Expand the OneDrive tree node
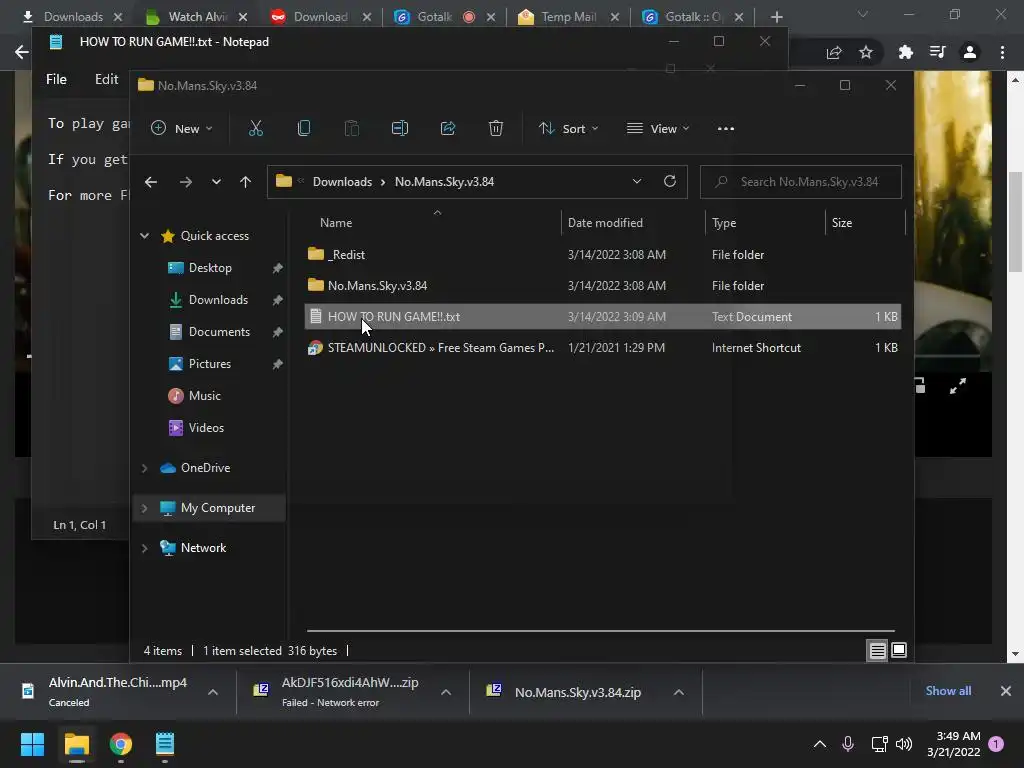 (x=144, y=468)
